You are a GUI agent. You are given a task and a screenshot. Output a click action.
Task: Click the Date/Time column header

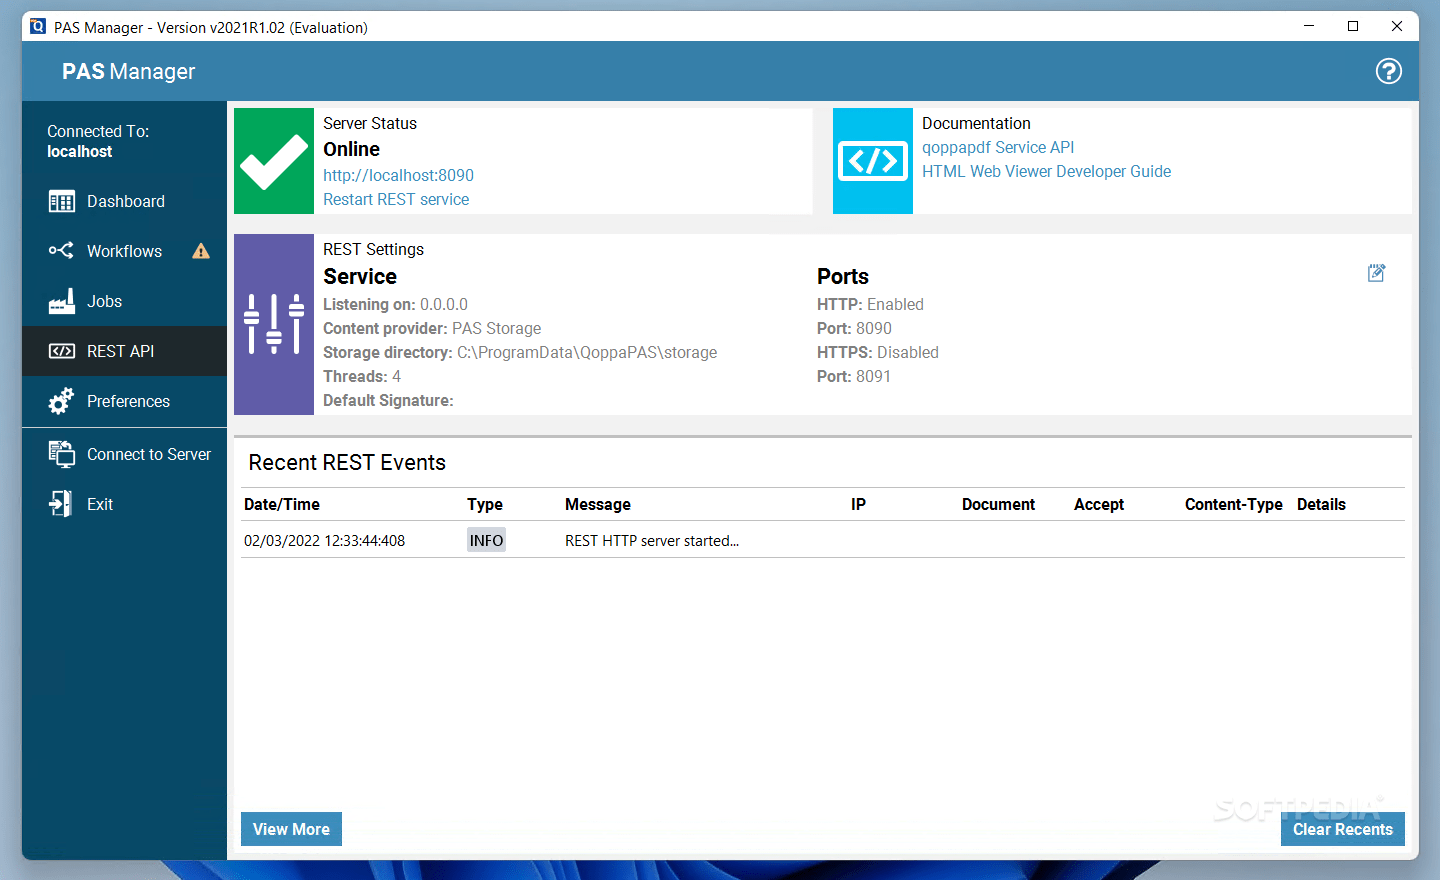click(282, 504)
